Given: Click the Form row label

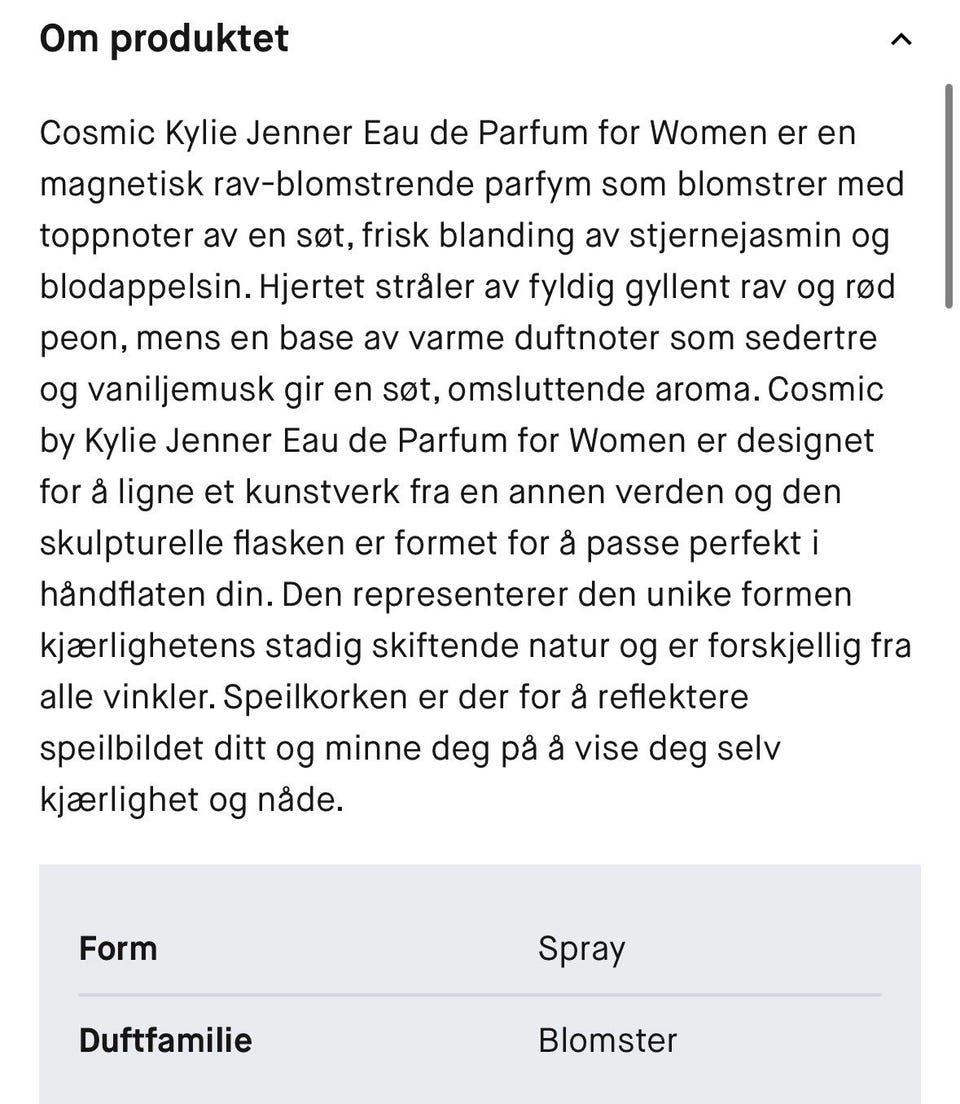Looking at the screenshot, I should 118,948.
